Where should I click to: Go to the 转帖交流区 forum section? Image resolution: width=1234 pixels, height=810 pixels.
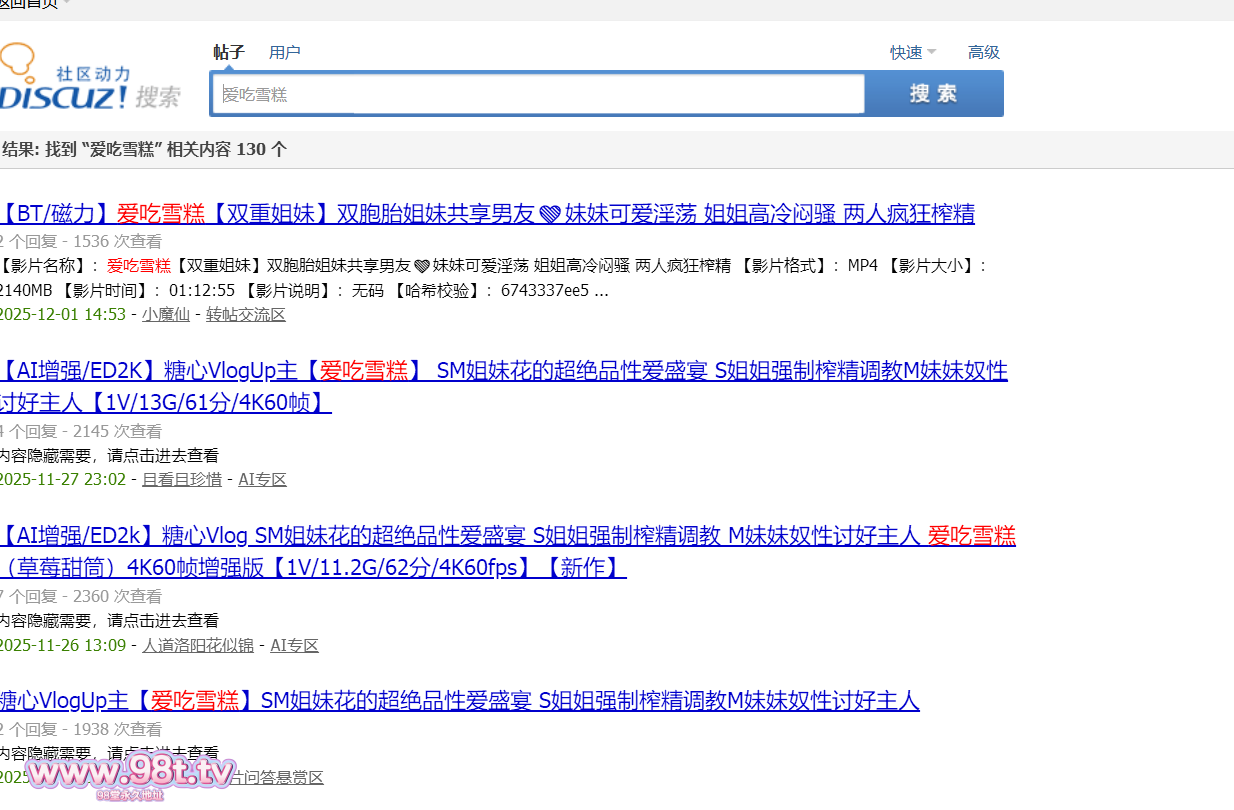point(245,315)
